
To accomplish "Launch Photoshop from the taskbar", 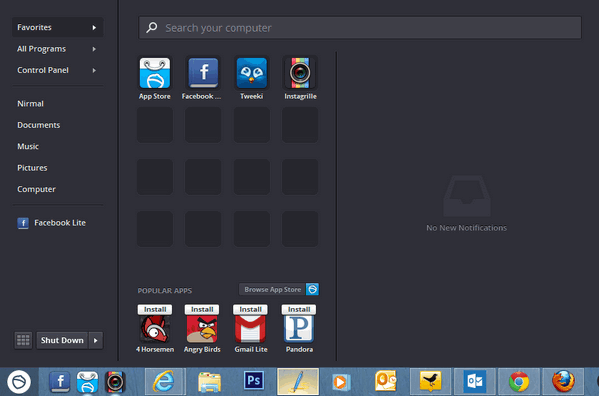I will 254,381.
